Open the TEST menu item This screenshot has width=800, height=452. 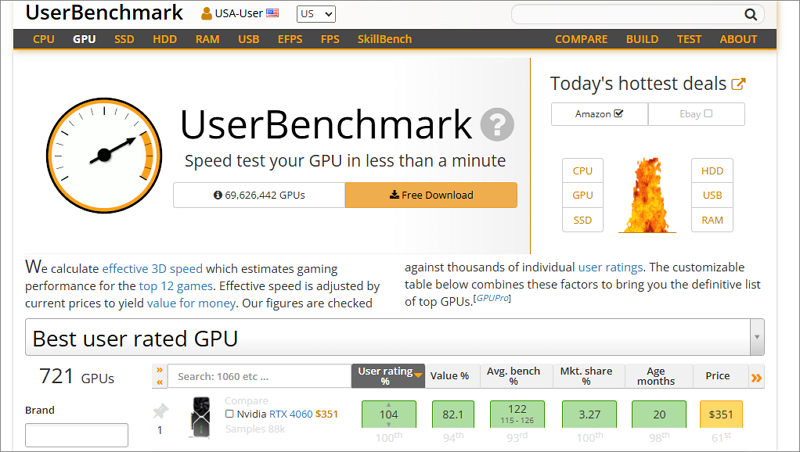coord(689,39)
